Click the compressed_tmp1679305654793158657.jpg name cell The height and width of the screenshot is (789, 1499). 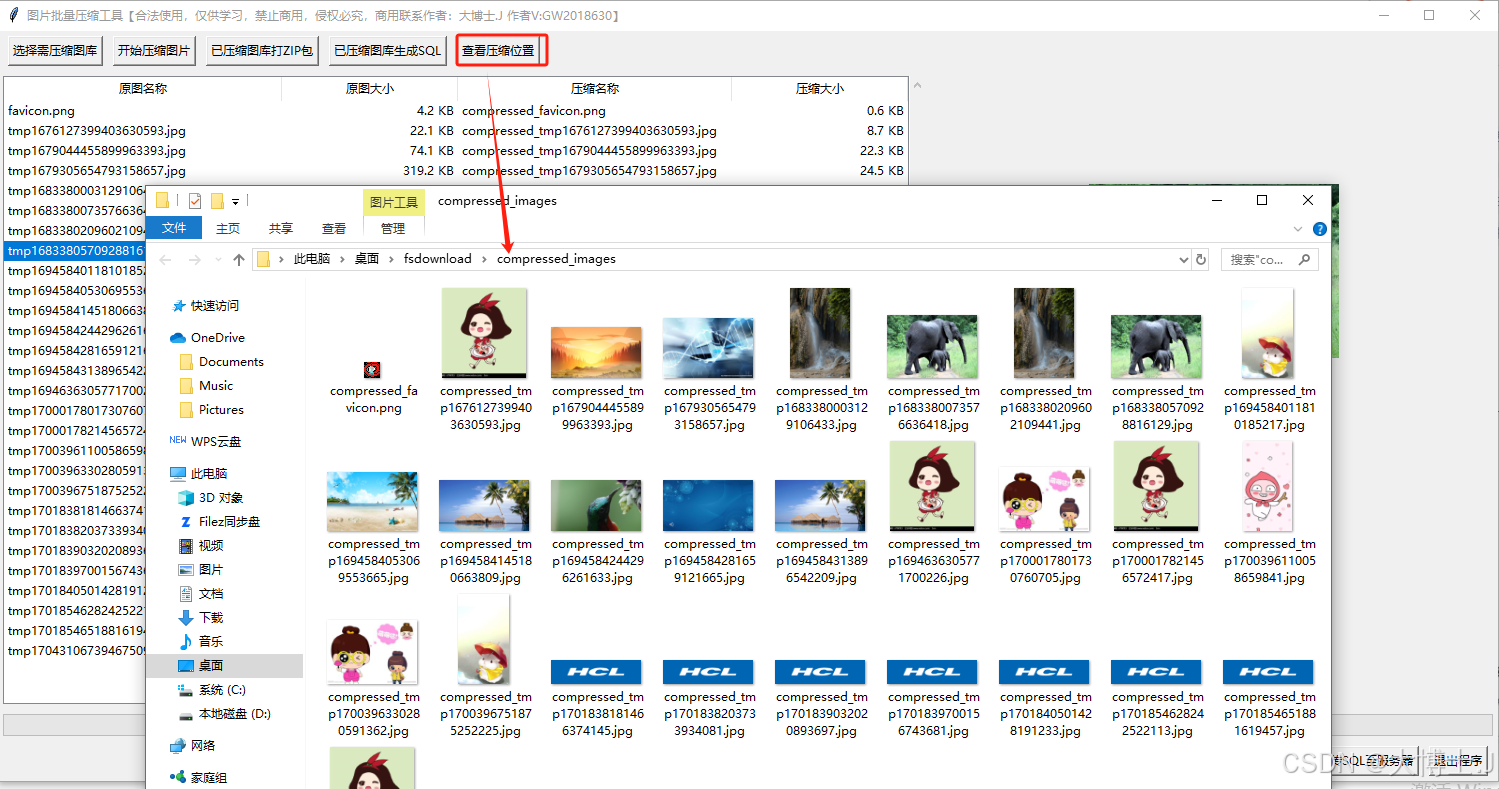[x=589, y=171]
